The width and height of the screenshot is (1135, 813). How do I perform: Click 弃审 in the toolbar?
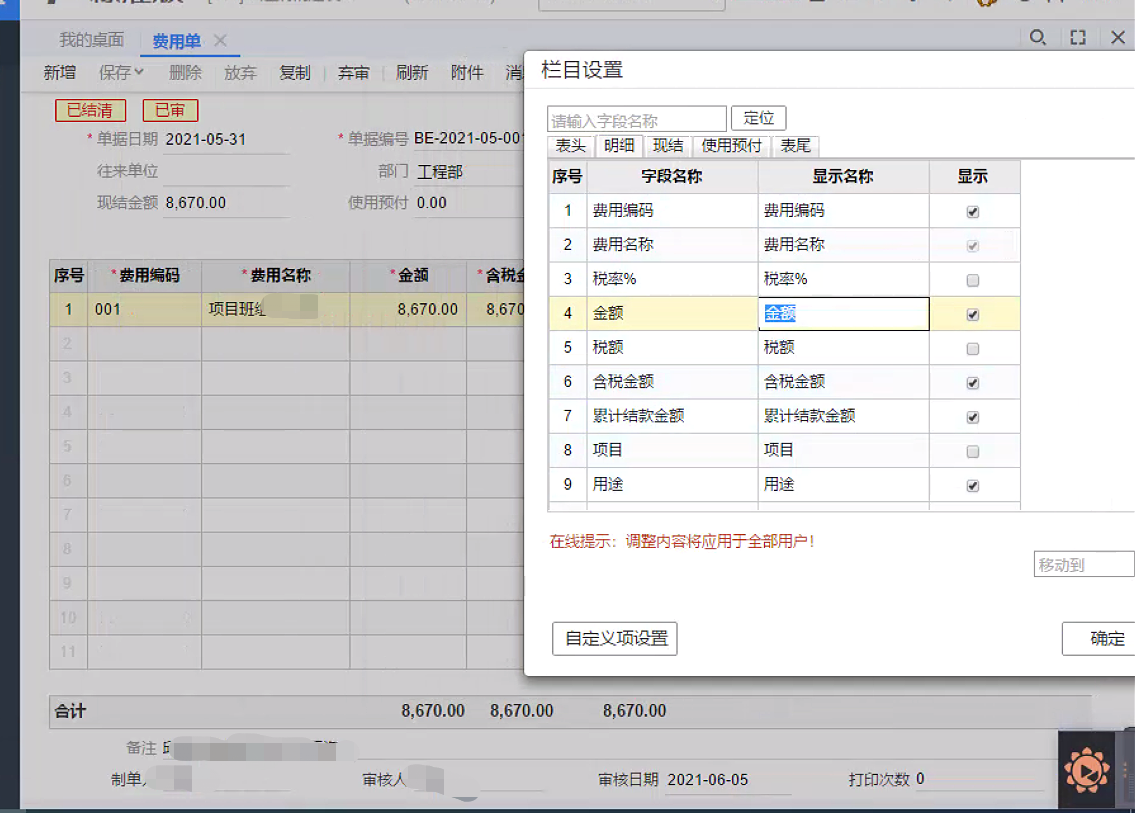pyautogui.click(x=353, y=72)
